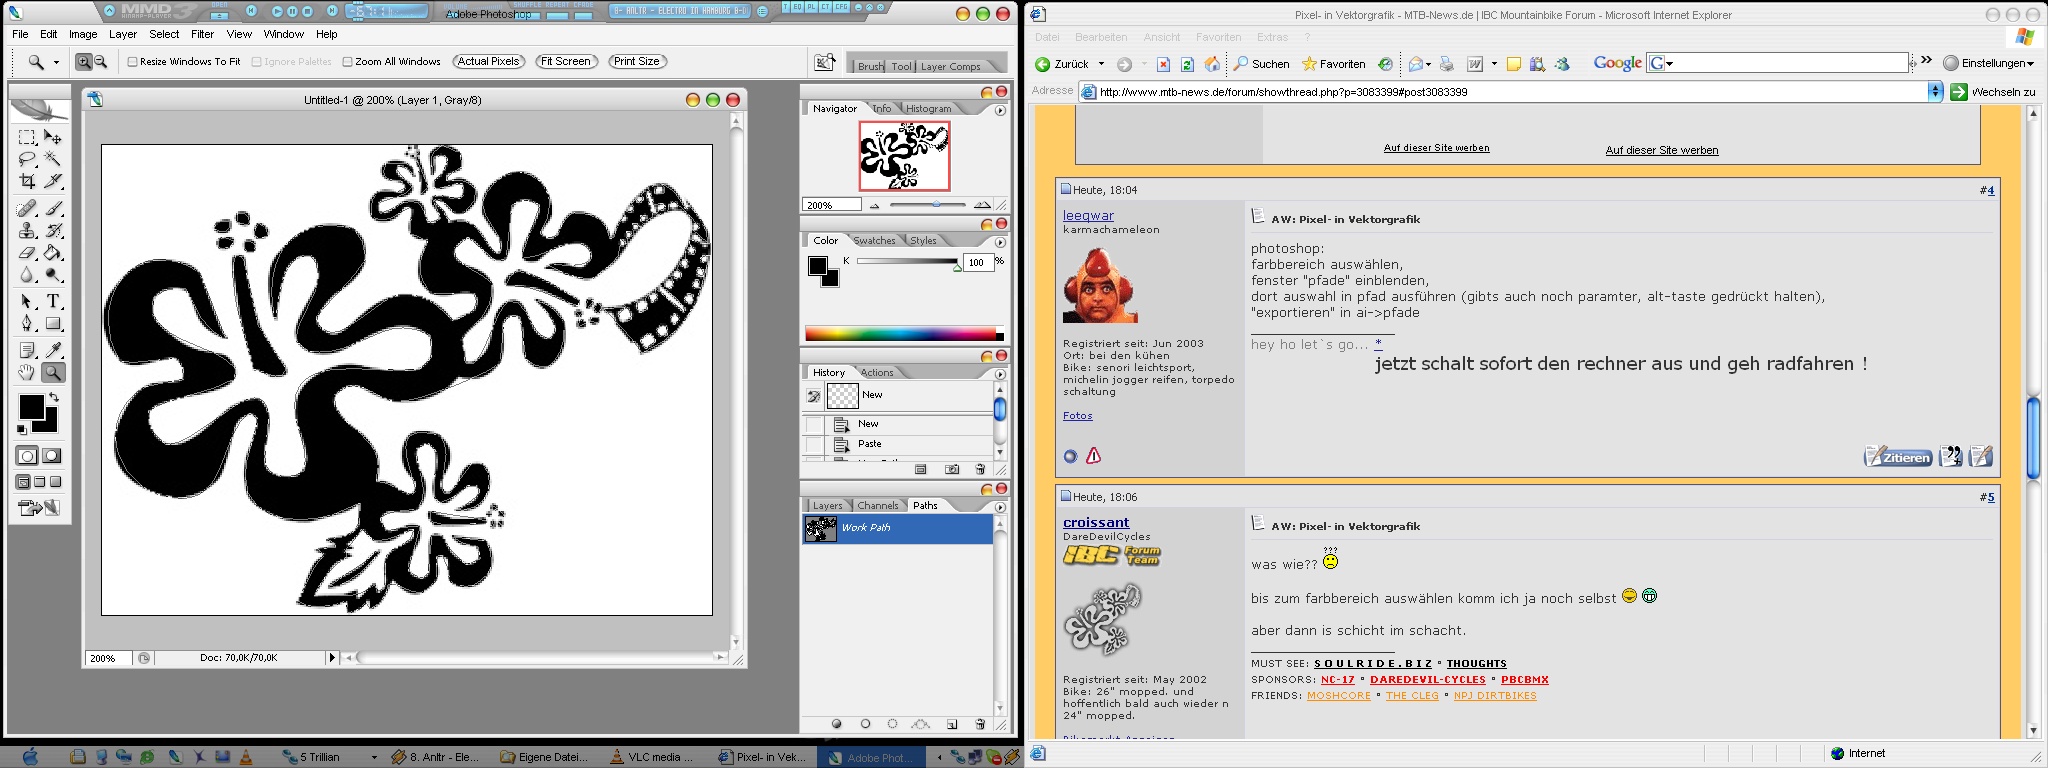Select the Hand tool
This screenshot has height=768, width=2048.
pyautogui.click(x=27, y=373)
